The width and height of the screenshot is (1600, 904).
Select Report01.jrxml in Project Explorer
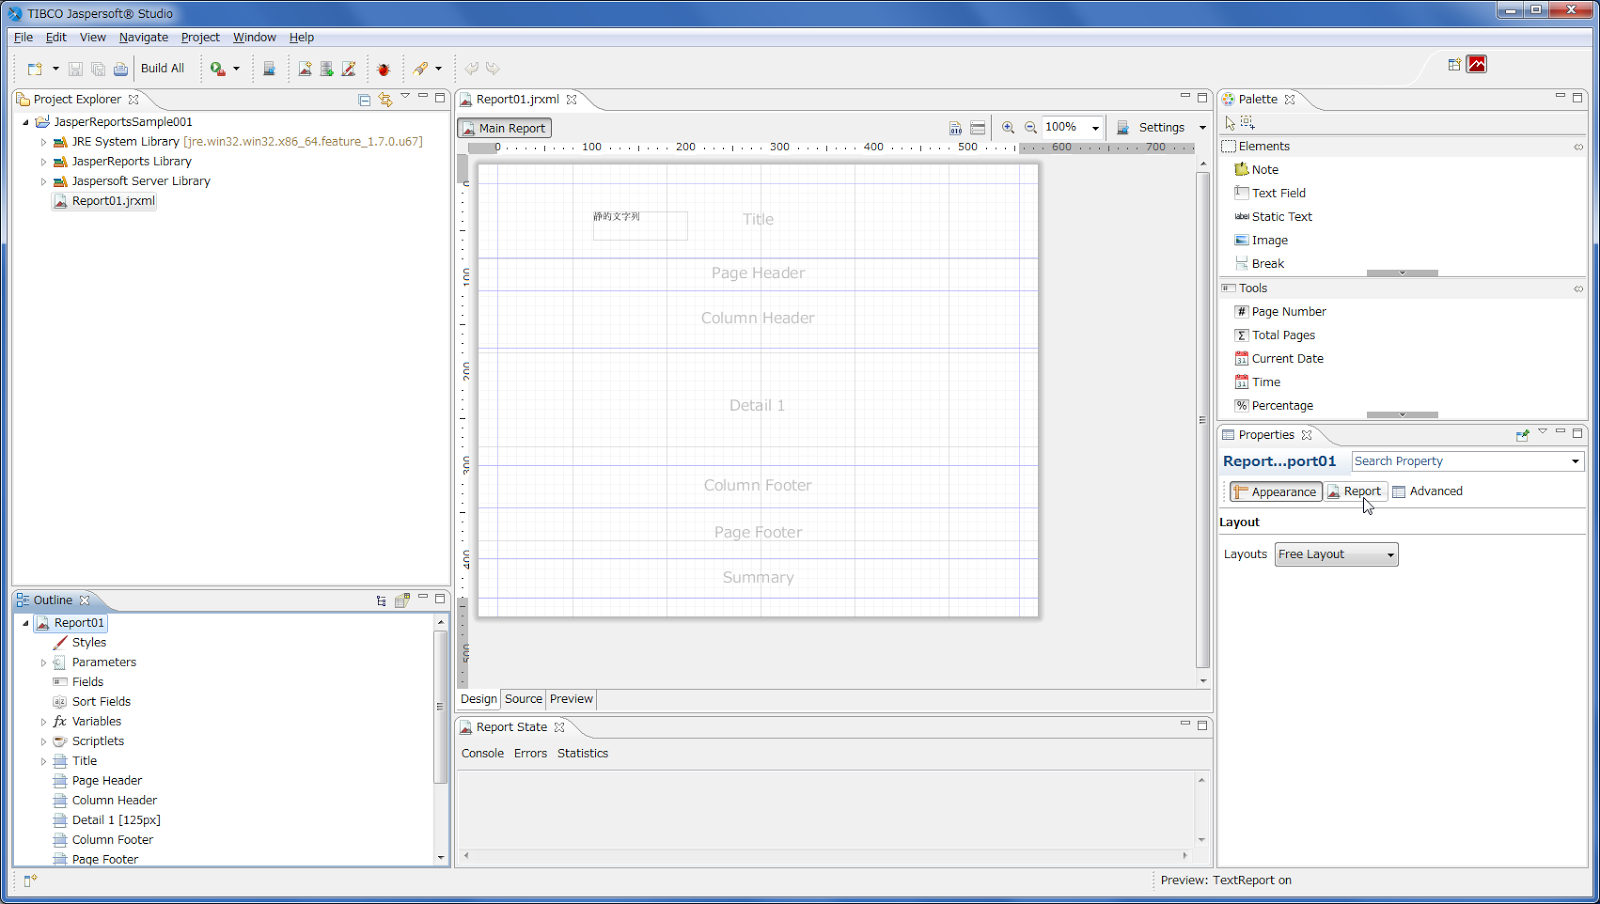(x=104, y=201)
